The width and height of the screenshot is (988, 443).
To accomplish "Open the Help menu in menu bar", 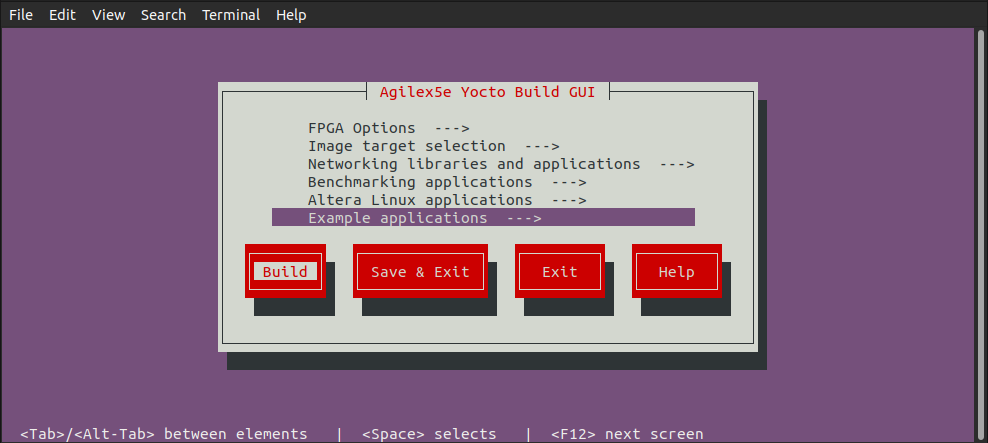I will coord(291,14).
